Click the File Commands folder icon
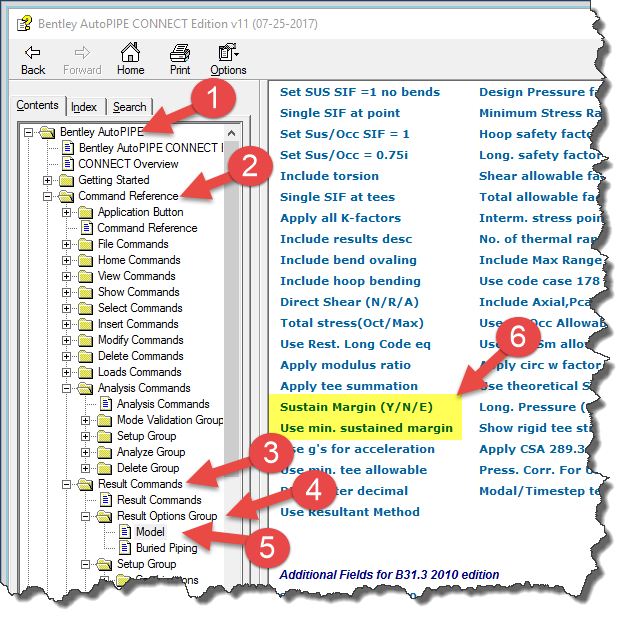The height and width of the screenshot is (623, 633). pos(85,244)
